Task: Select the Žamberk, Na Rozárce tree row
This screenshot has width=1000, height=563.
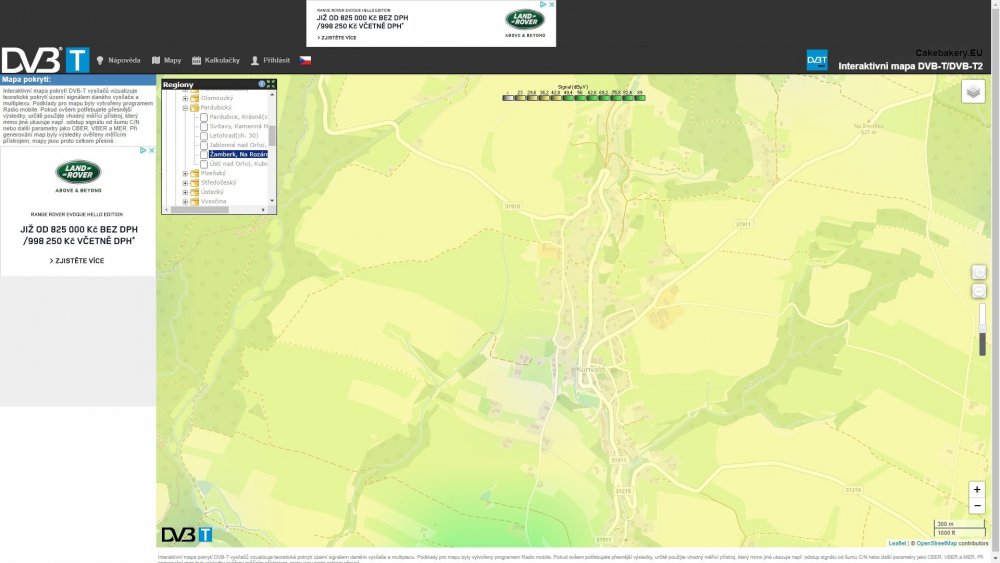Action: coord(239,154)
